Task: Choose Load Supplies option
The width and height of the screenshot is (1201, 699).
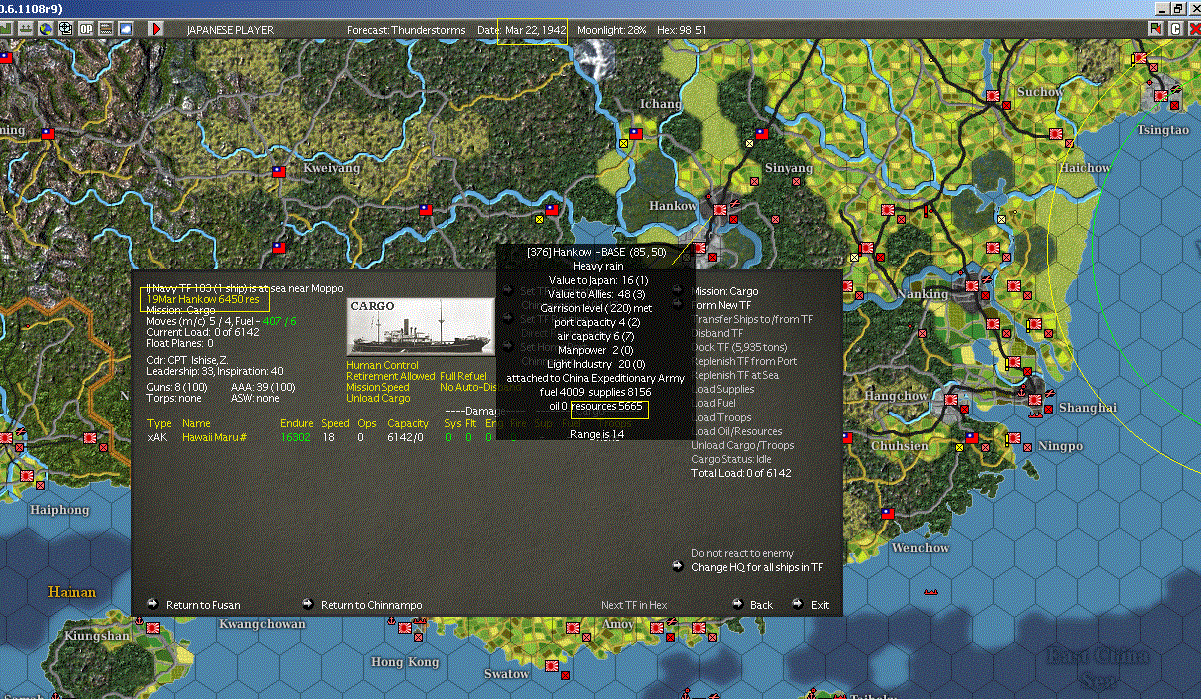Action: 722,389
